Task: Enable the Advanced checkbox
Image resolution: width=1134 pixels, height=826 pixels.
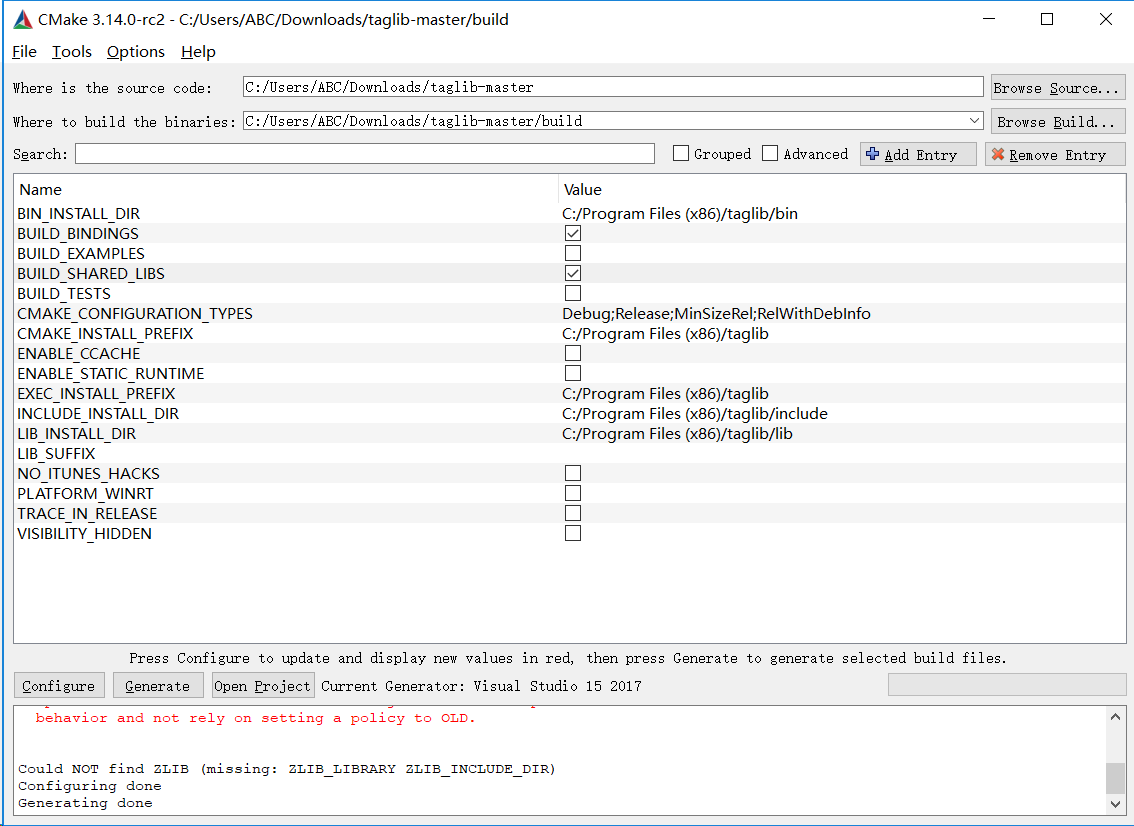Action: tap(769, 153)
